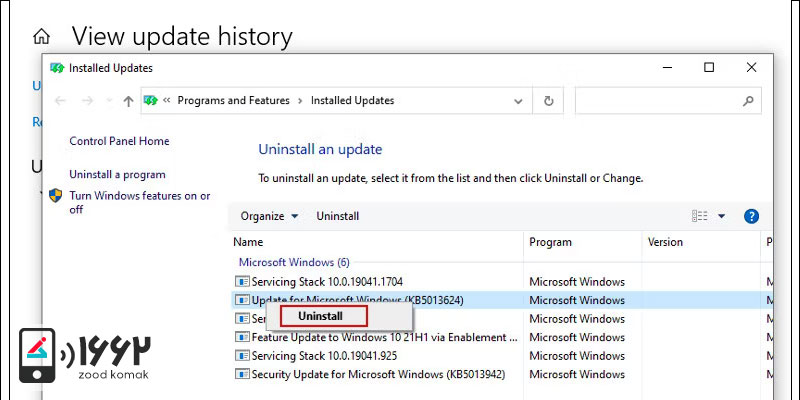Maximize the Installed Updates window
This screenshot has height=400, width=800.
709,67
